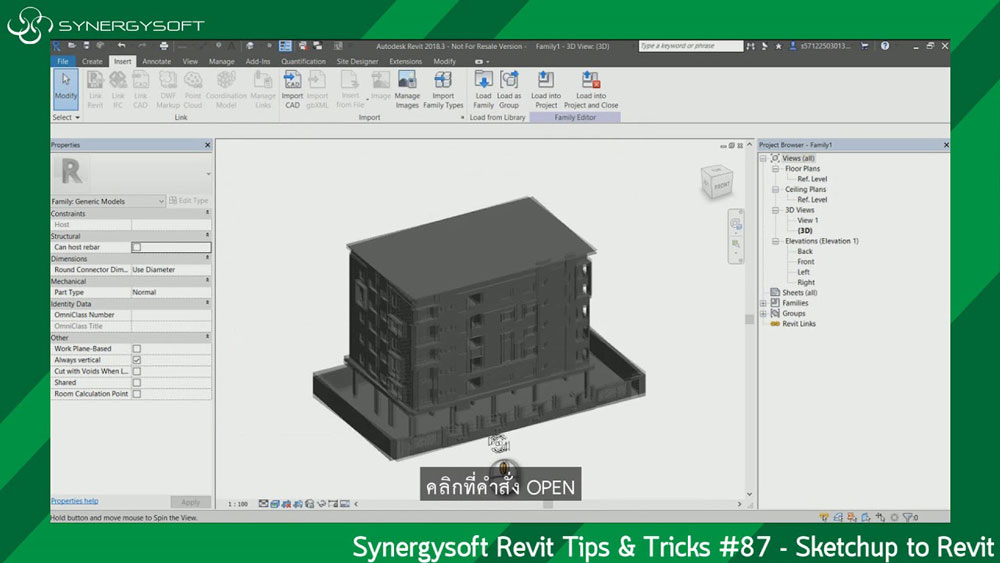This screenshot has width=1000, height=563.
Task: Close the Properties panel
Action: [x=207, y=145]
